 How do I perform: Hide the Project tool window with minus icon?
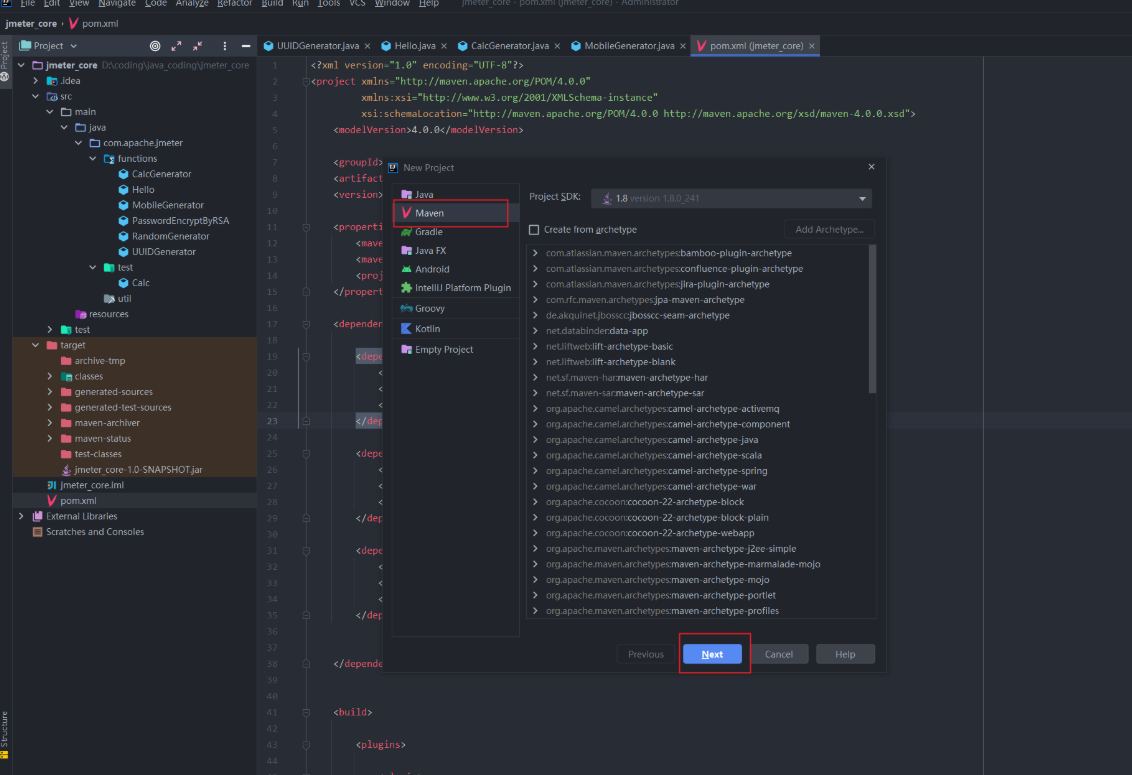click(245, 46)
